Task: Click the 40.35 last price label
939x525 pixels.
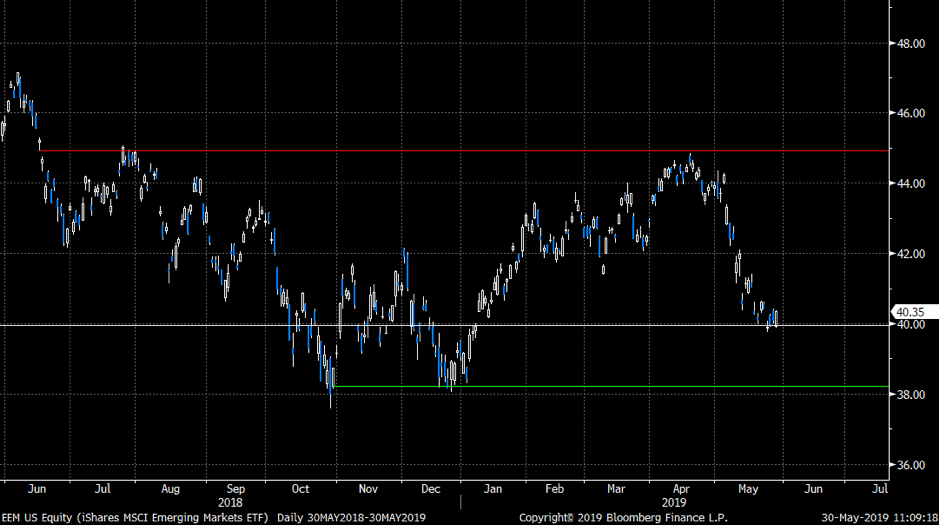Action: pos(908,312)
